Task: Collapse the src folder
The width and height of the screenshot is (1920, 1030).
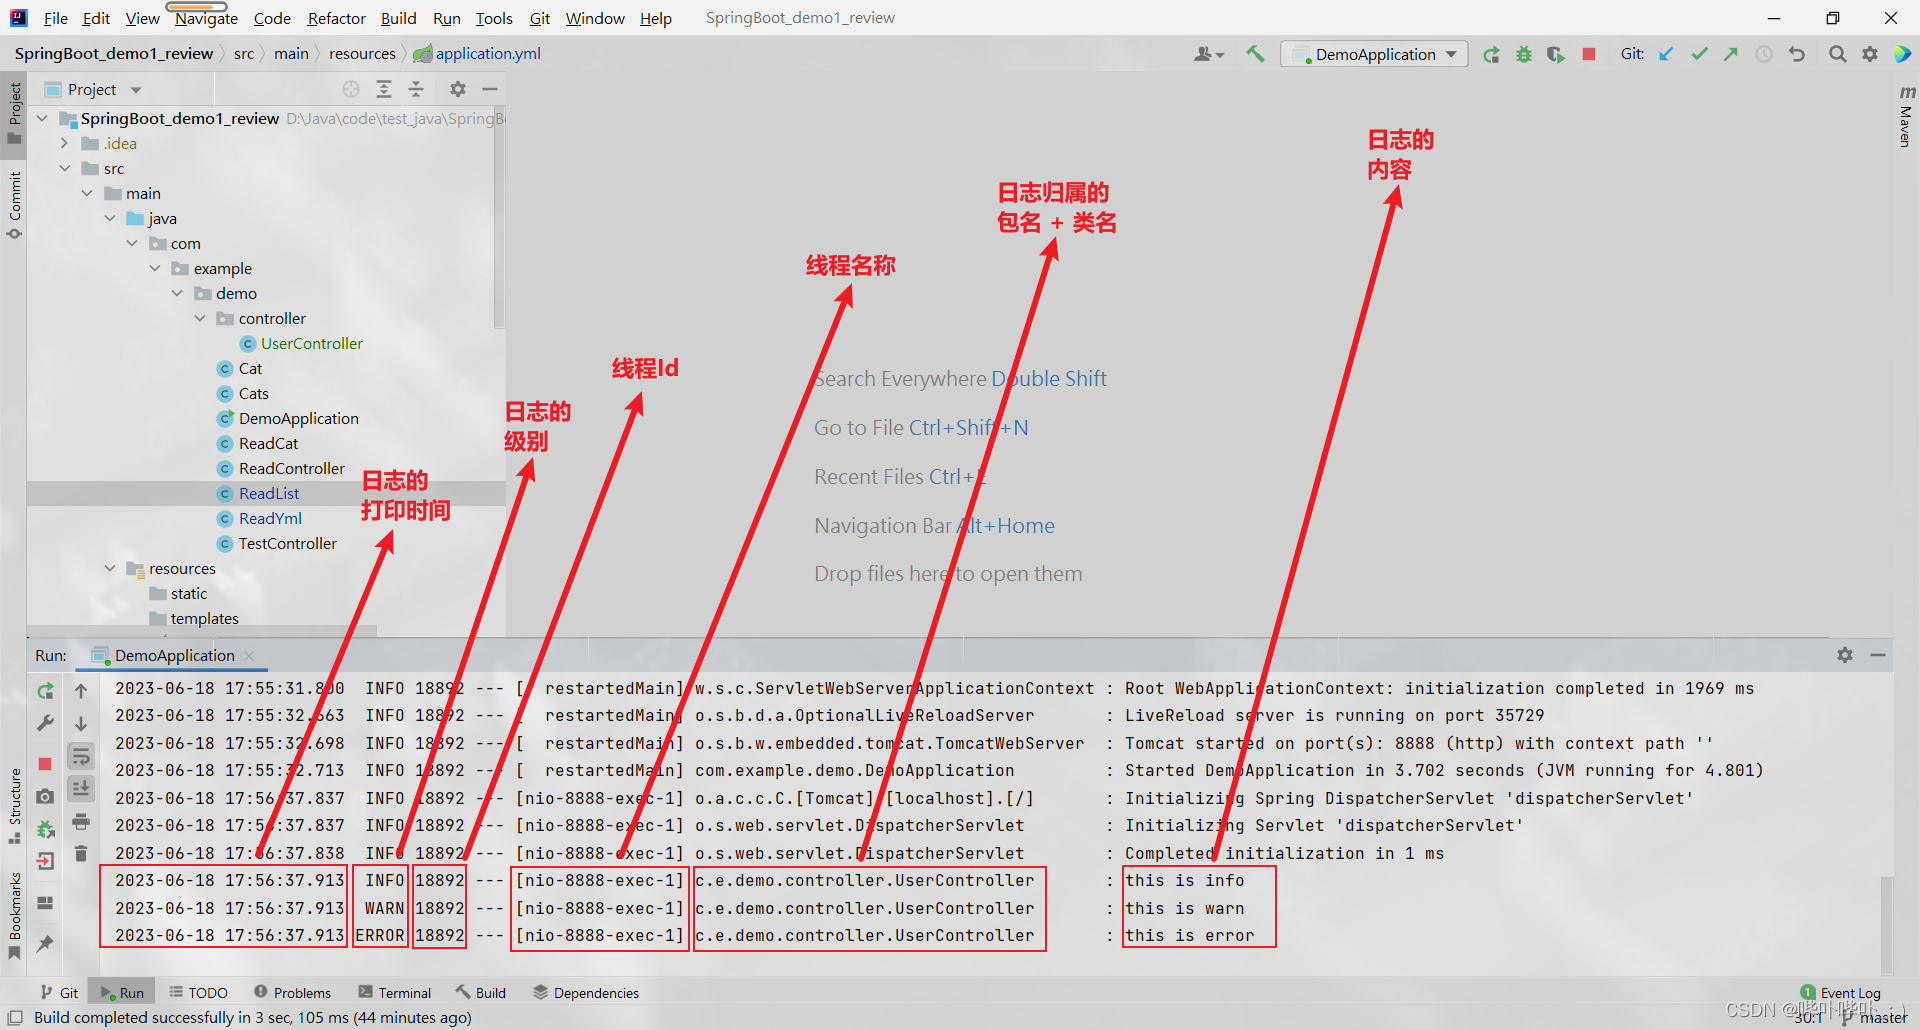Action: [64, 168]
